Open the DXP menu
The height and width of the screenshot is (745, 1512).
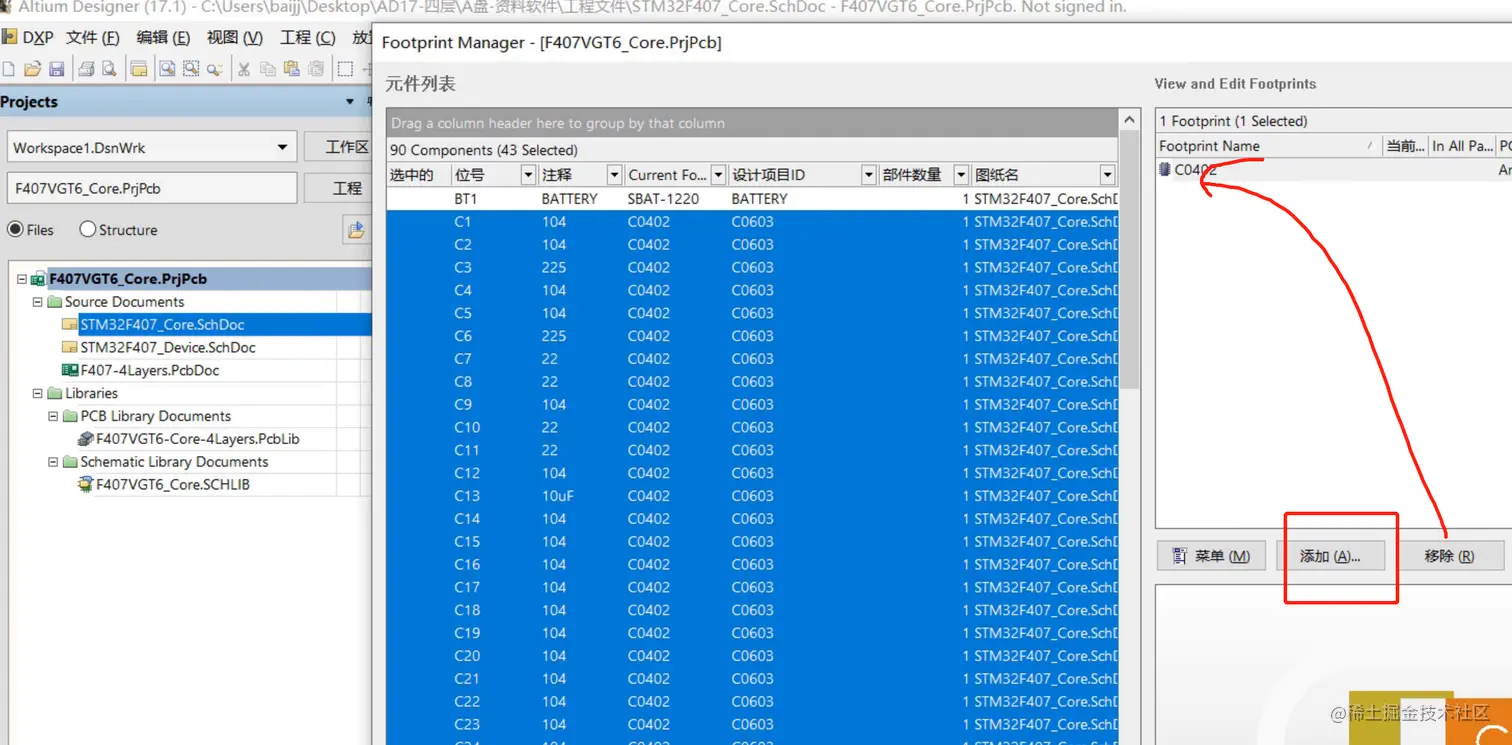tap(37, 37)
